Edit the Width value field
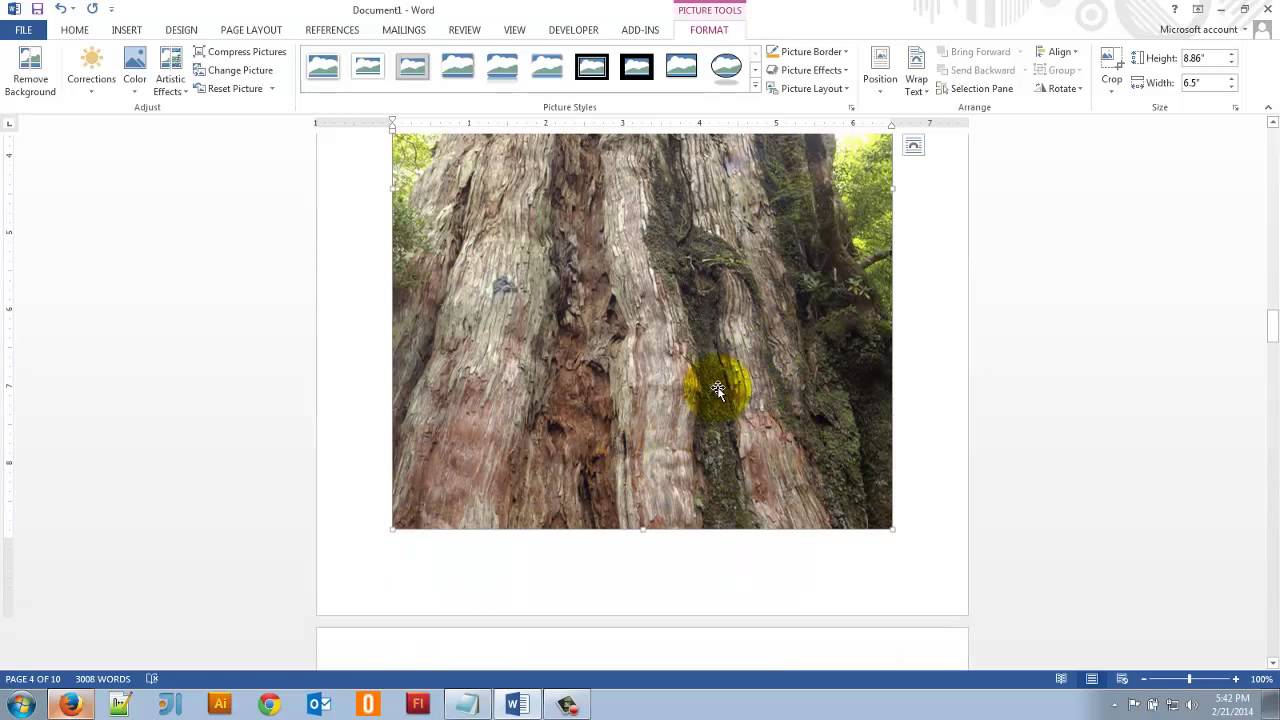The height and width of the screenshot is (720, 1280). click(1203, 83)
